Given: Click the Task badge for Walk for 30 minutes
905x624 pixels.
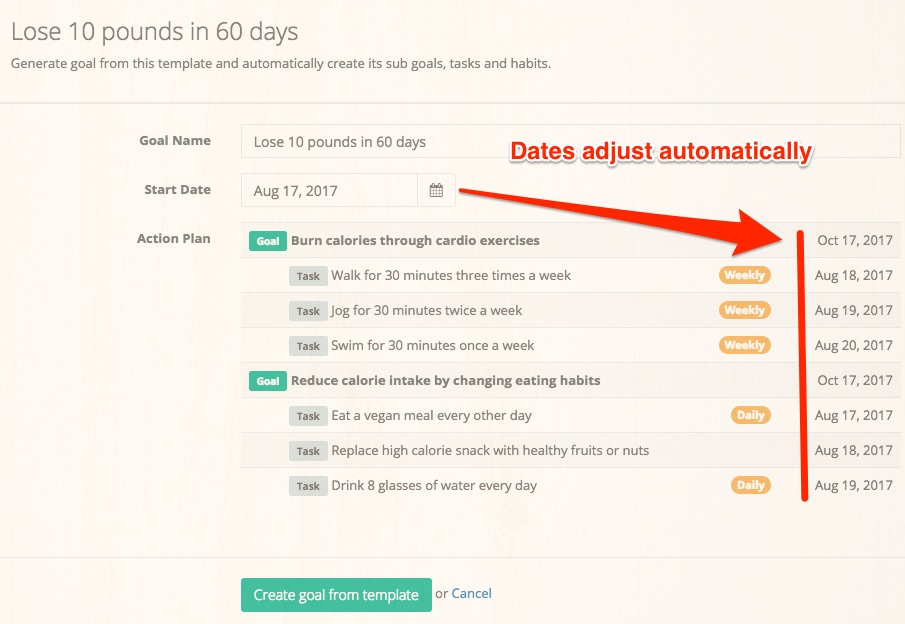Looking at the screenshot, I should coord(308,276).
